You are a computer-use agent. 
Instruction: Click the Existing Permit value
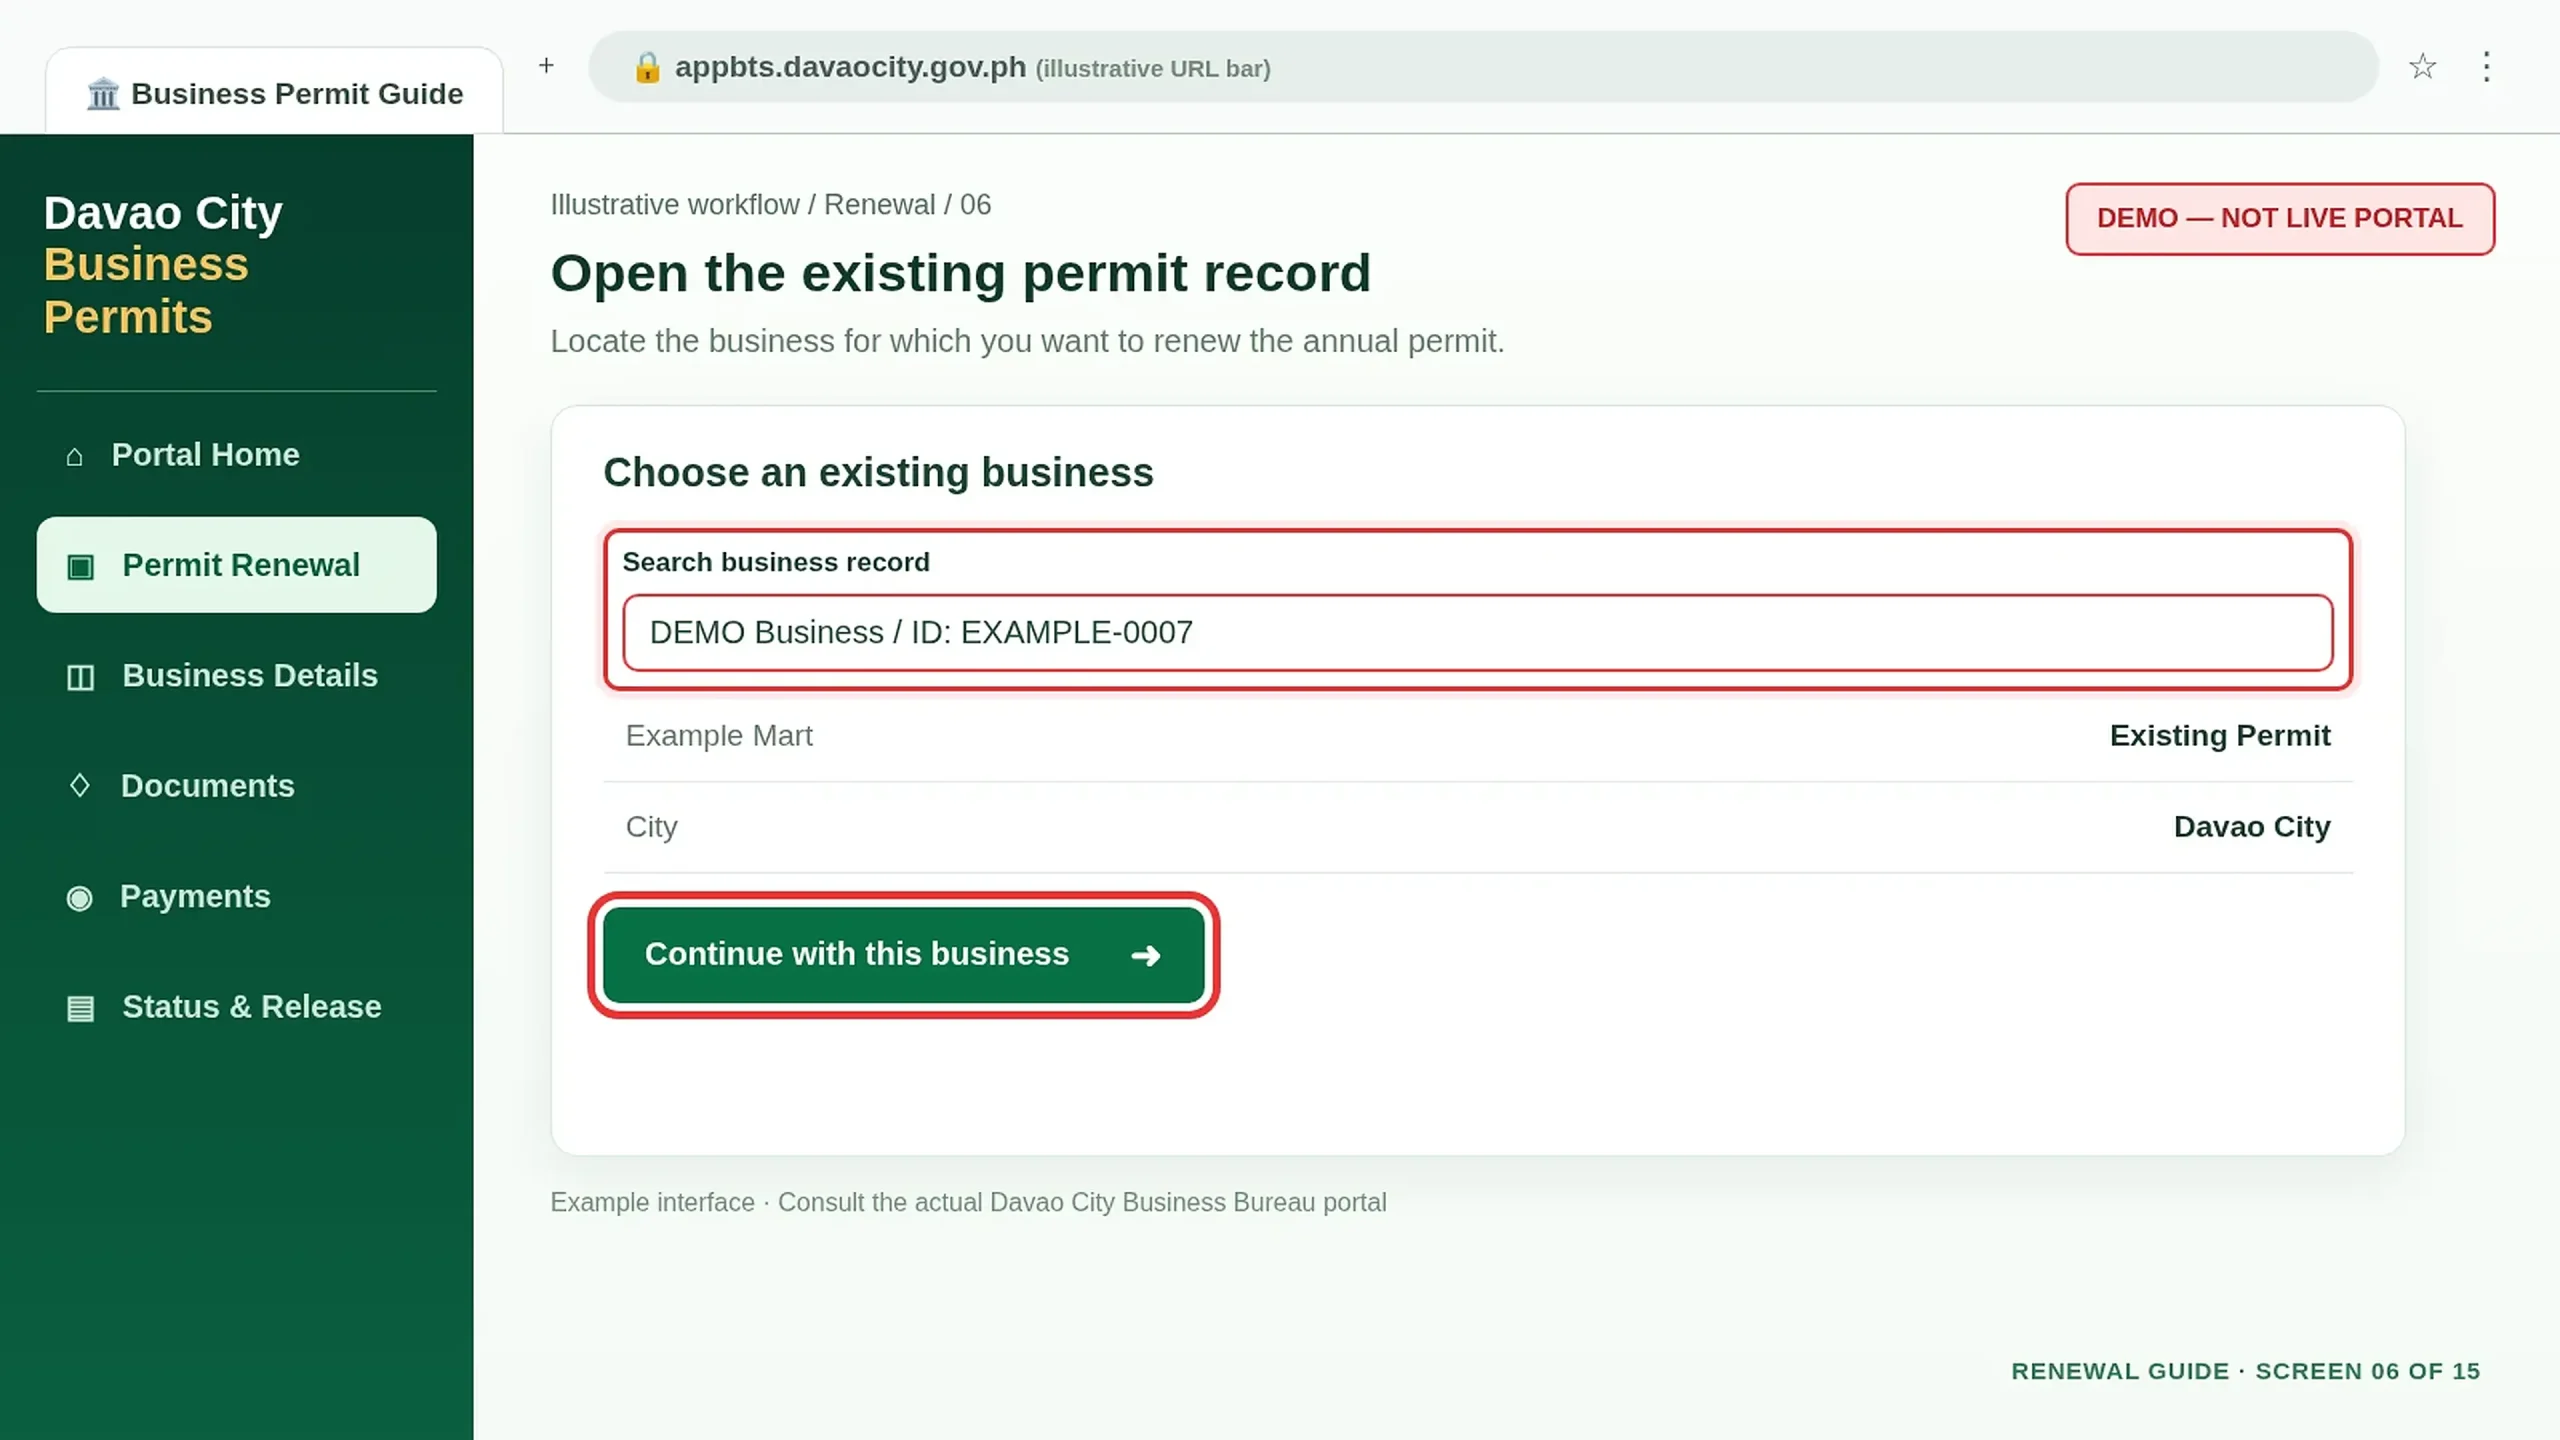coord(2220,736)
